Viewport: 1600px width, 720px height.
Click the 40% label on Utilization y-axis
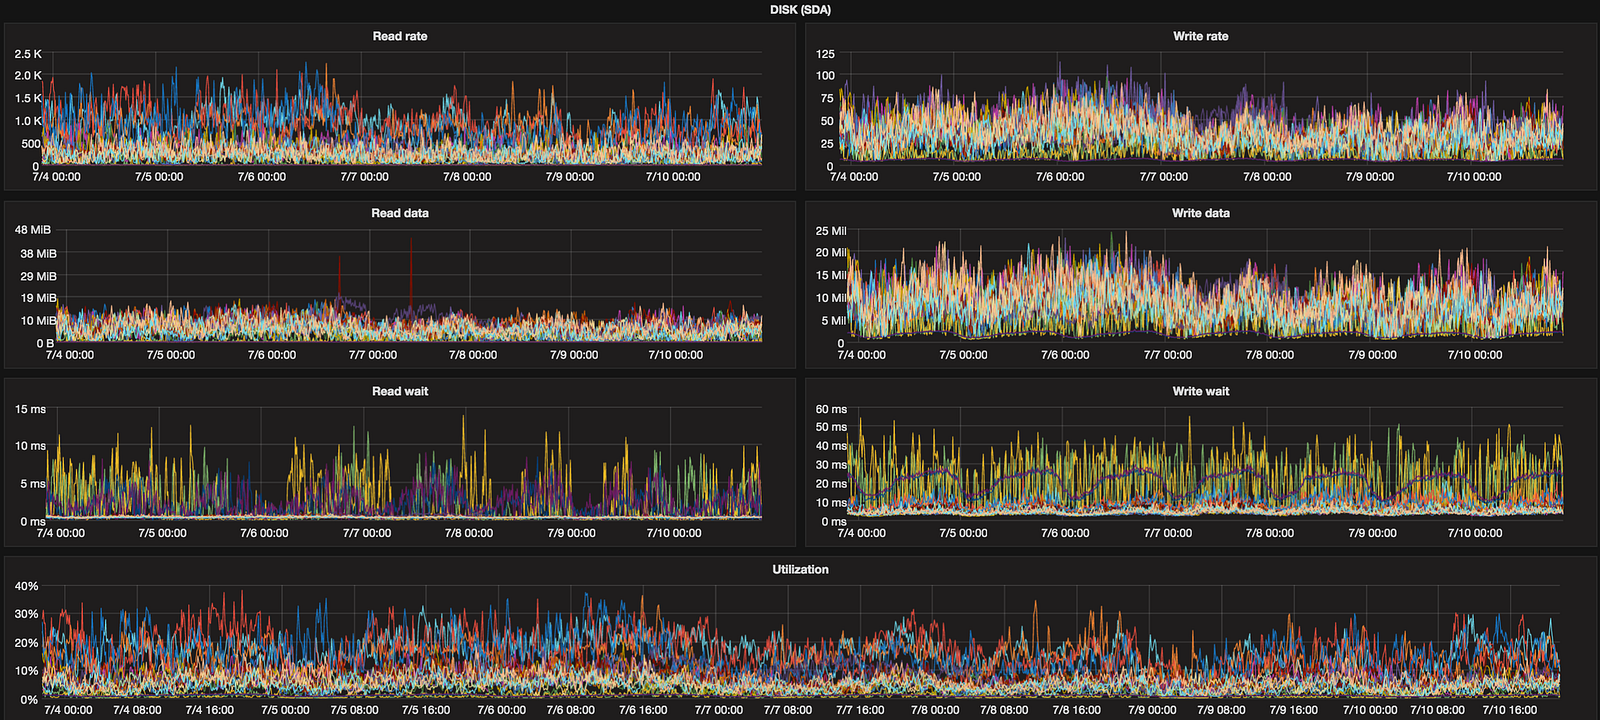[x=27, y=586]
